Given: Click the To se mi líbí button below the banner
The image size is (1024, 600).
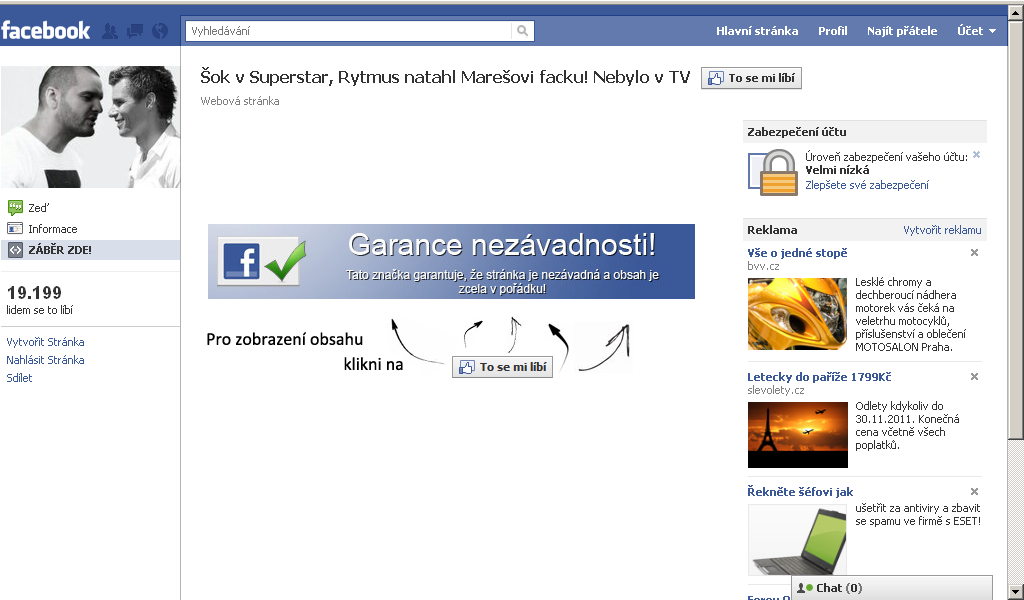Looking at the screenshot, I should point(502,367).
